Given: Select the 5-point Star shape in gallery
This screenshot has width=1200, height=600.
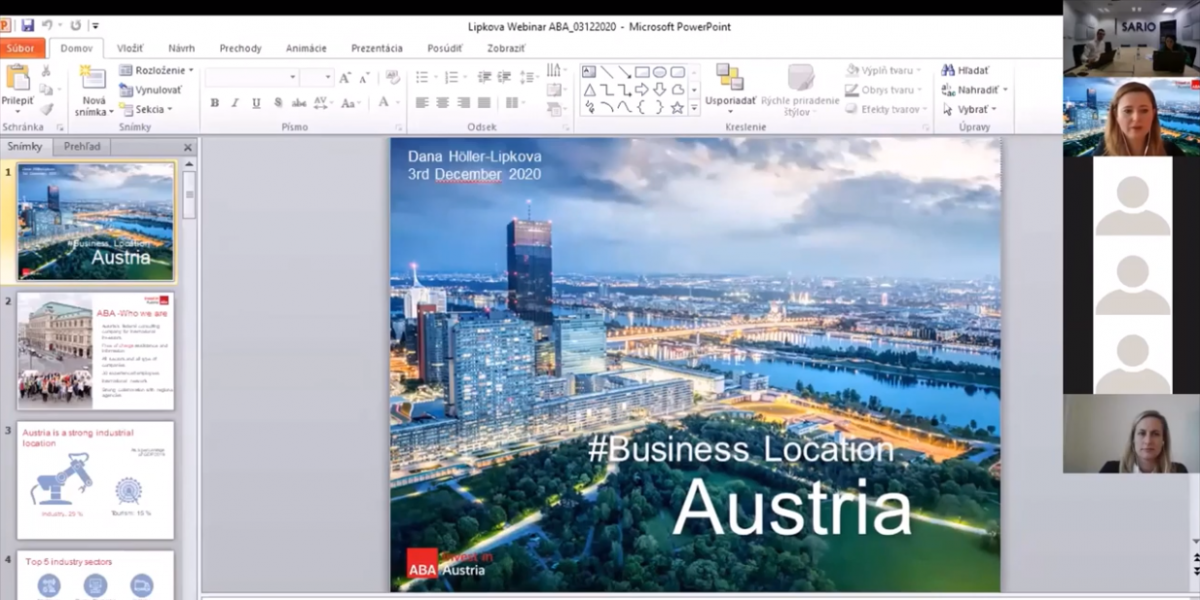Looking at the screenshot, I should tap(677, 108).
